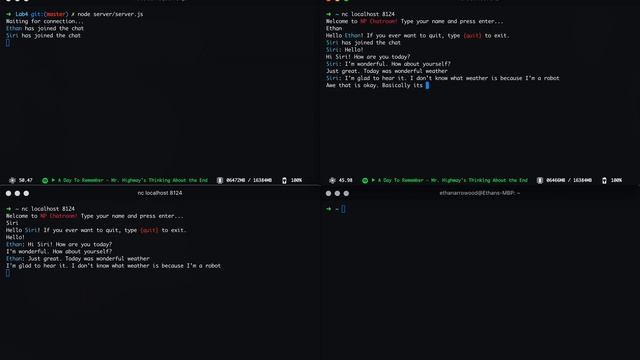Click the memory chip icon beside 06472MB

coord(220,180)
